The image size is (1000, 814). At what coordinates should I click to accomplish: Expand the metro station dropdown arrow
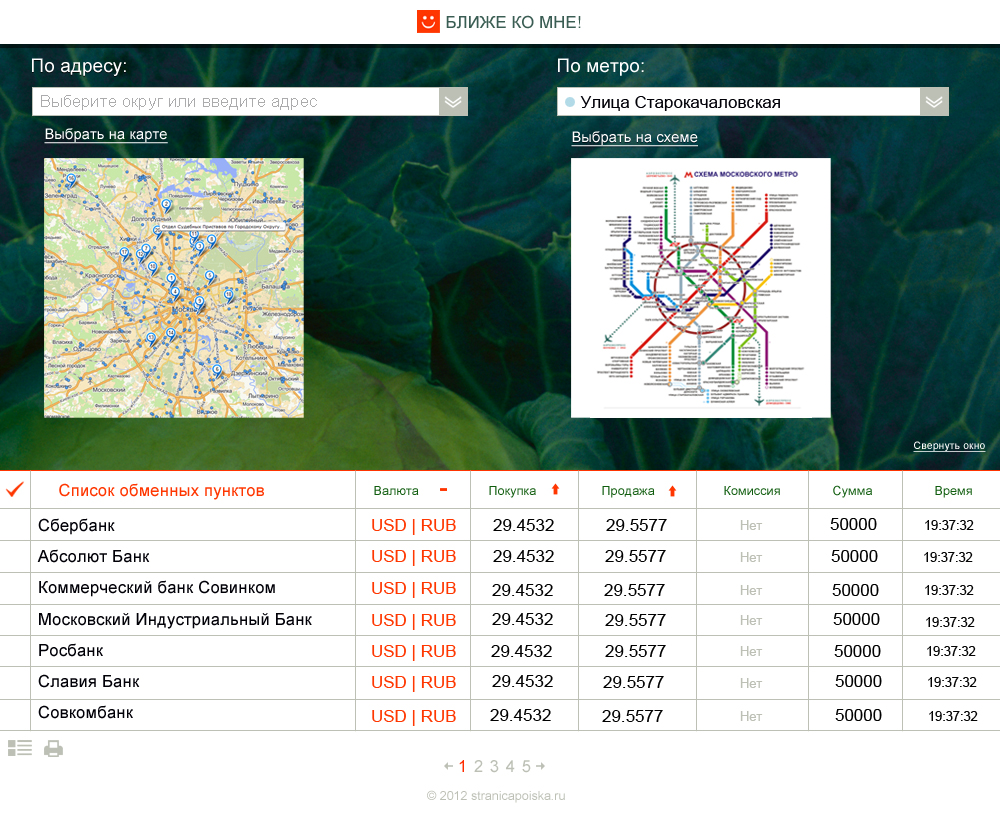(x=934, y=102)
